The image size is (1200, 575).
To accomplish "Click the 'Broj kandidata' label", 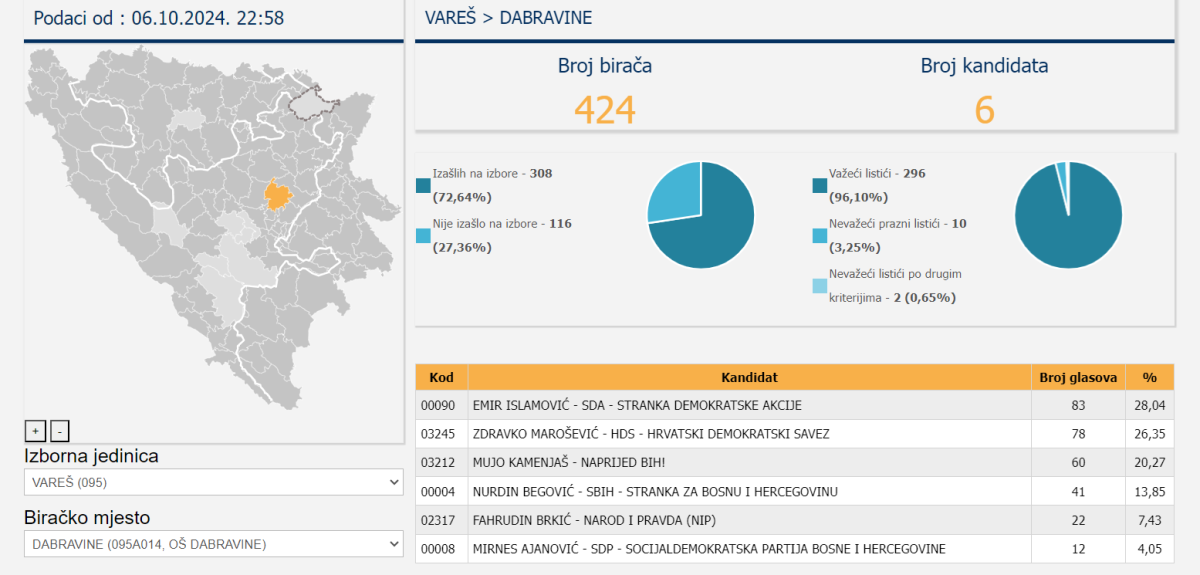I will (985, 66).
